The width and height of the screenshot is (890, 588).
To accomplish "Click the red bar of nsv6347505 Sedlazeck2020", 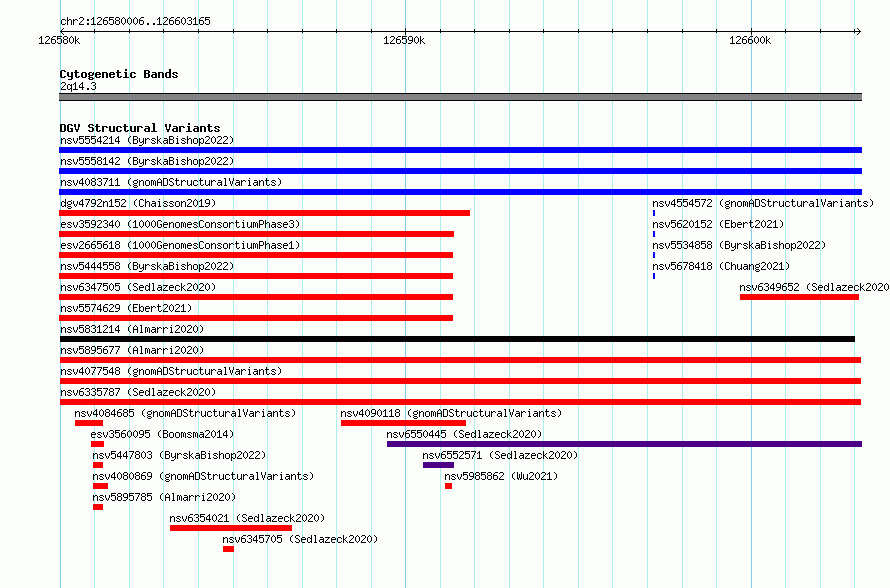I will coord(256,297).
